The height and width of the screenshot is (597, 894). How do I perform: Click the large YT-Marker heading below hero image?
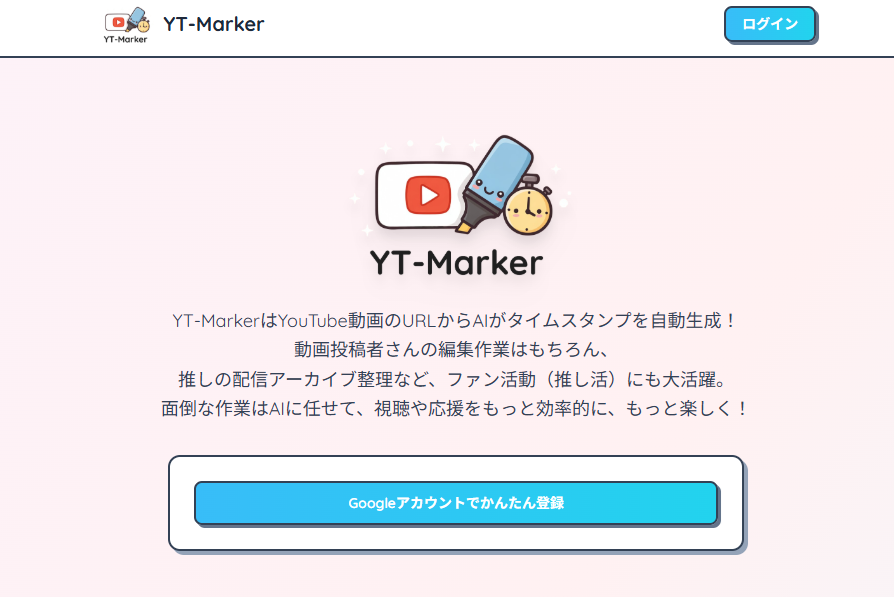[x=456, y=262]
